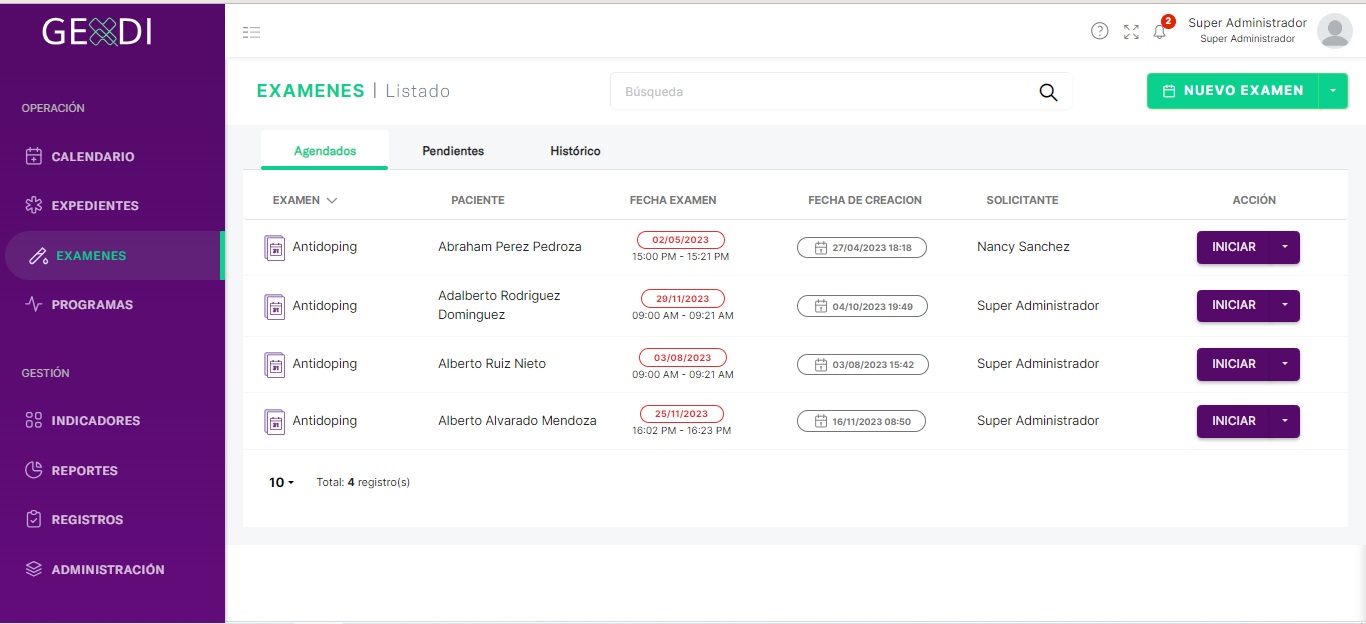1366x624 pixels.
Task: Click the 25/11/2023 exam date badge
Action: pyautogui.click(x=681, y=414)
